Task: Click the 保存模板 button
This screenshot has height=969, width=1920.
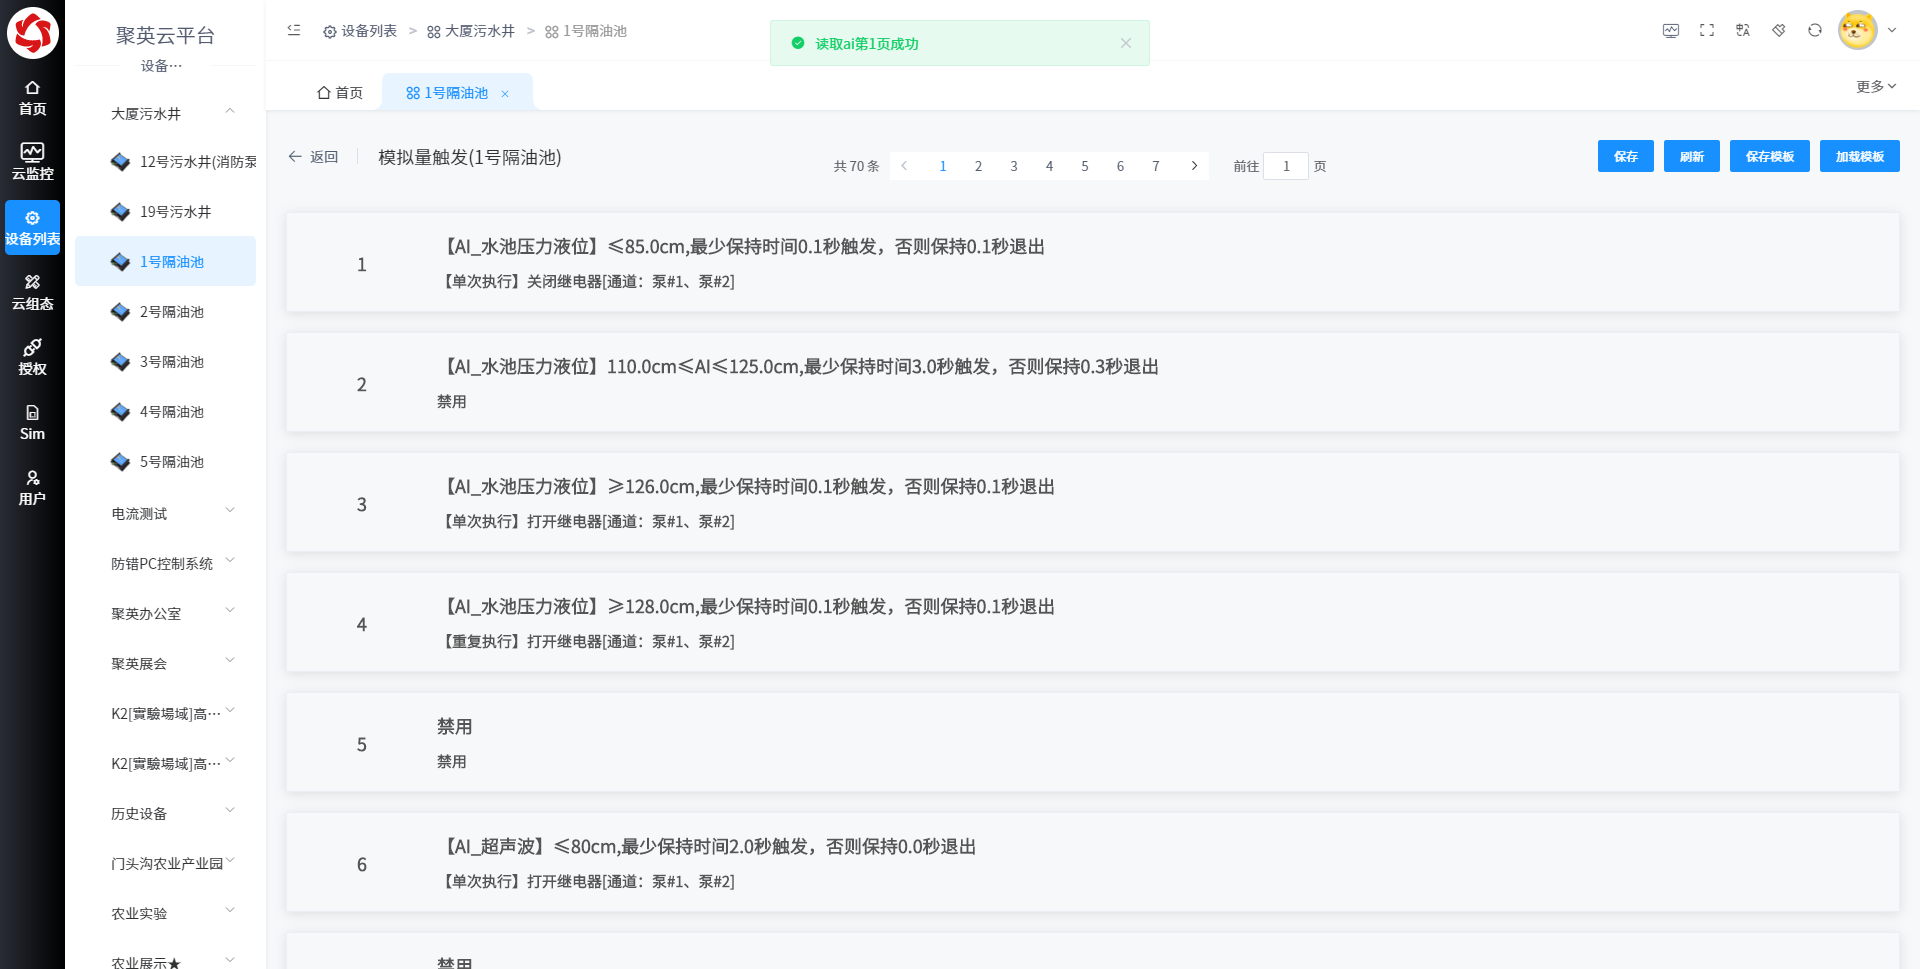Action: (1769, 157)
